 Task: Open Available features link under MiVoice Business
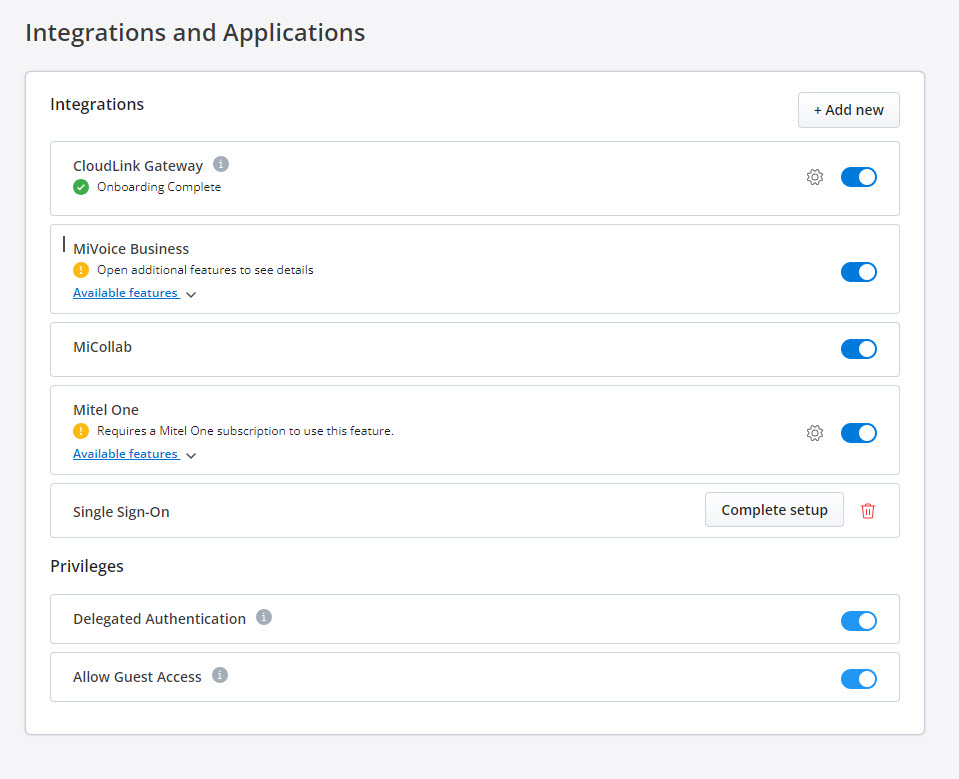[x=126, y=293]
